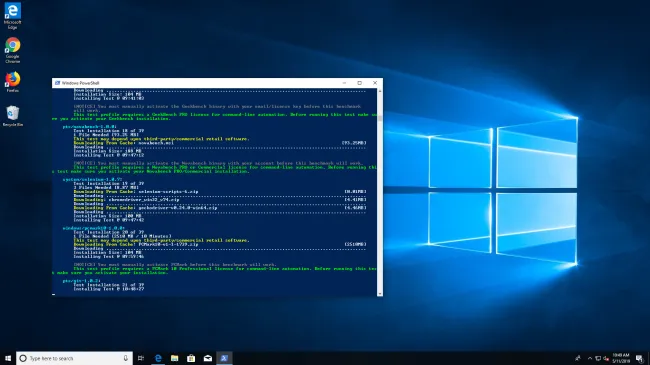Launch Edge from the taskbar
Screen dimensions: 650x365
point(158,358)
